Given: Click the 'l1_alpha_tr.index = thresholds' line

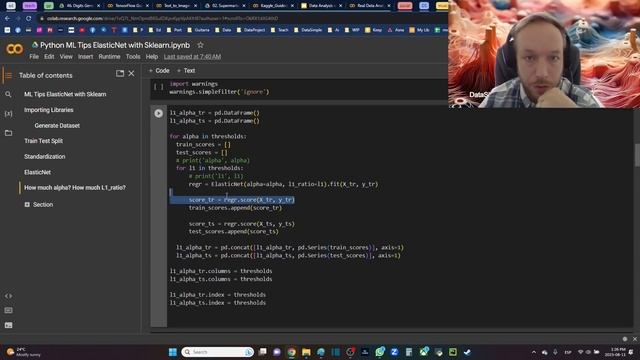Looking at the screenshot, I should click(218, 295).
